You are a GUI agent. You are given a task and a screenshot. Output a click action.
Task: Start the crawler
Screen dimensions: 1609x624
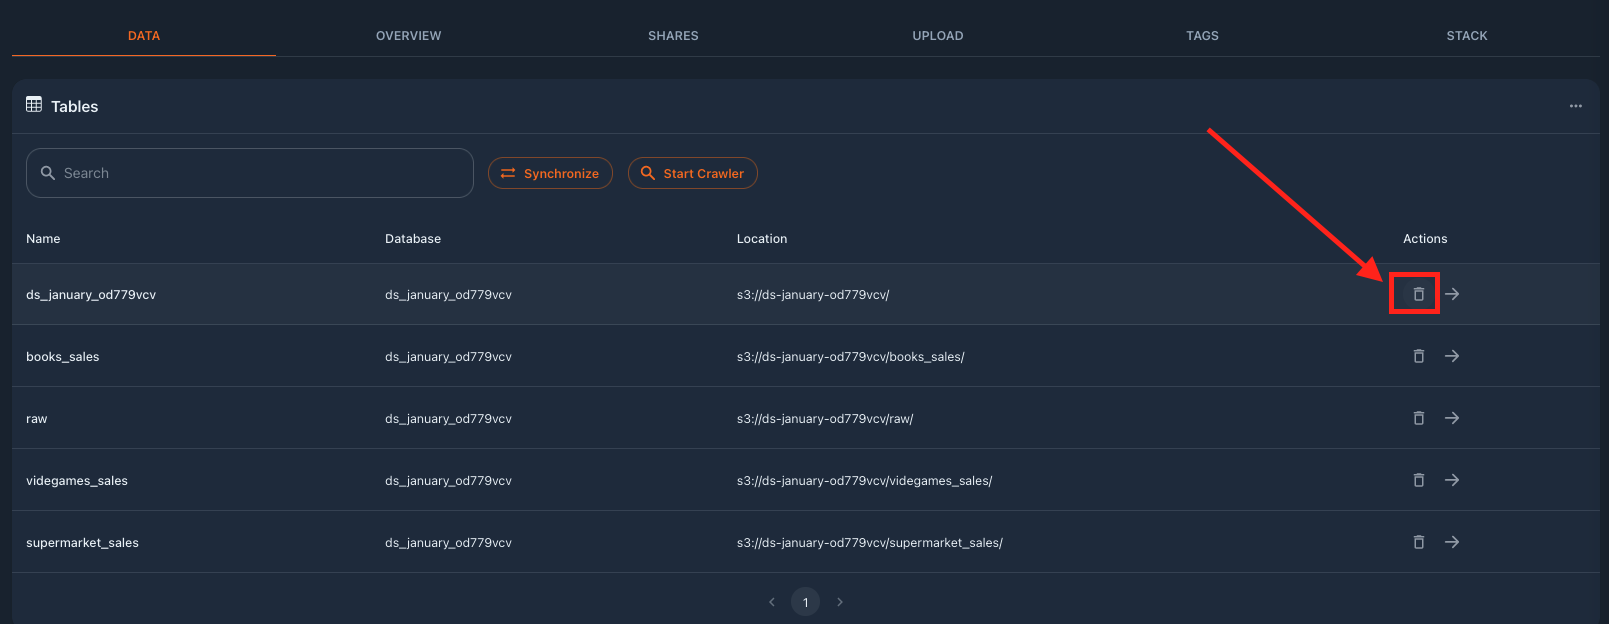[692, 173]
